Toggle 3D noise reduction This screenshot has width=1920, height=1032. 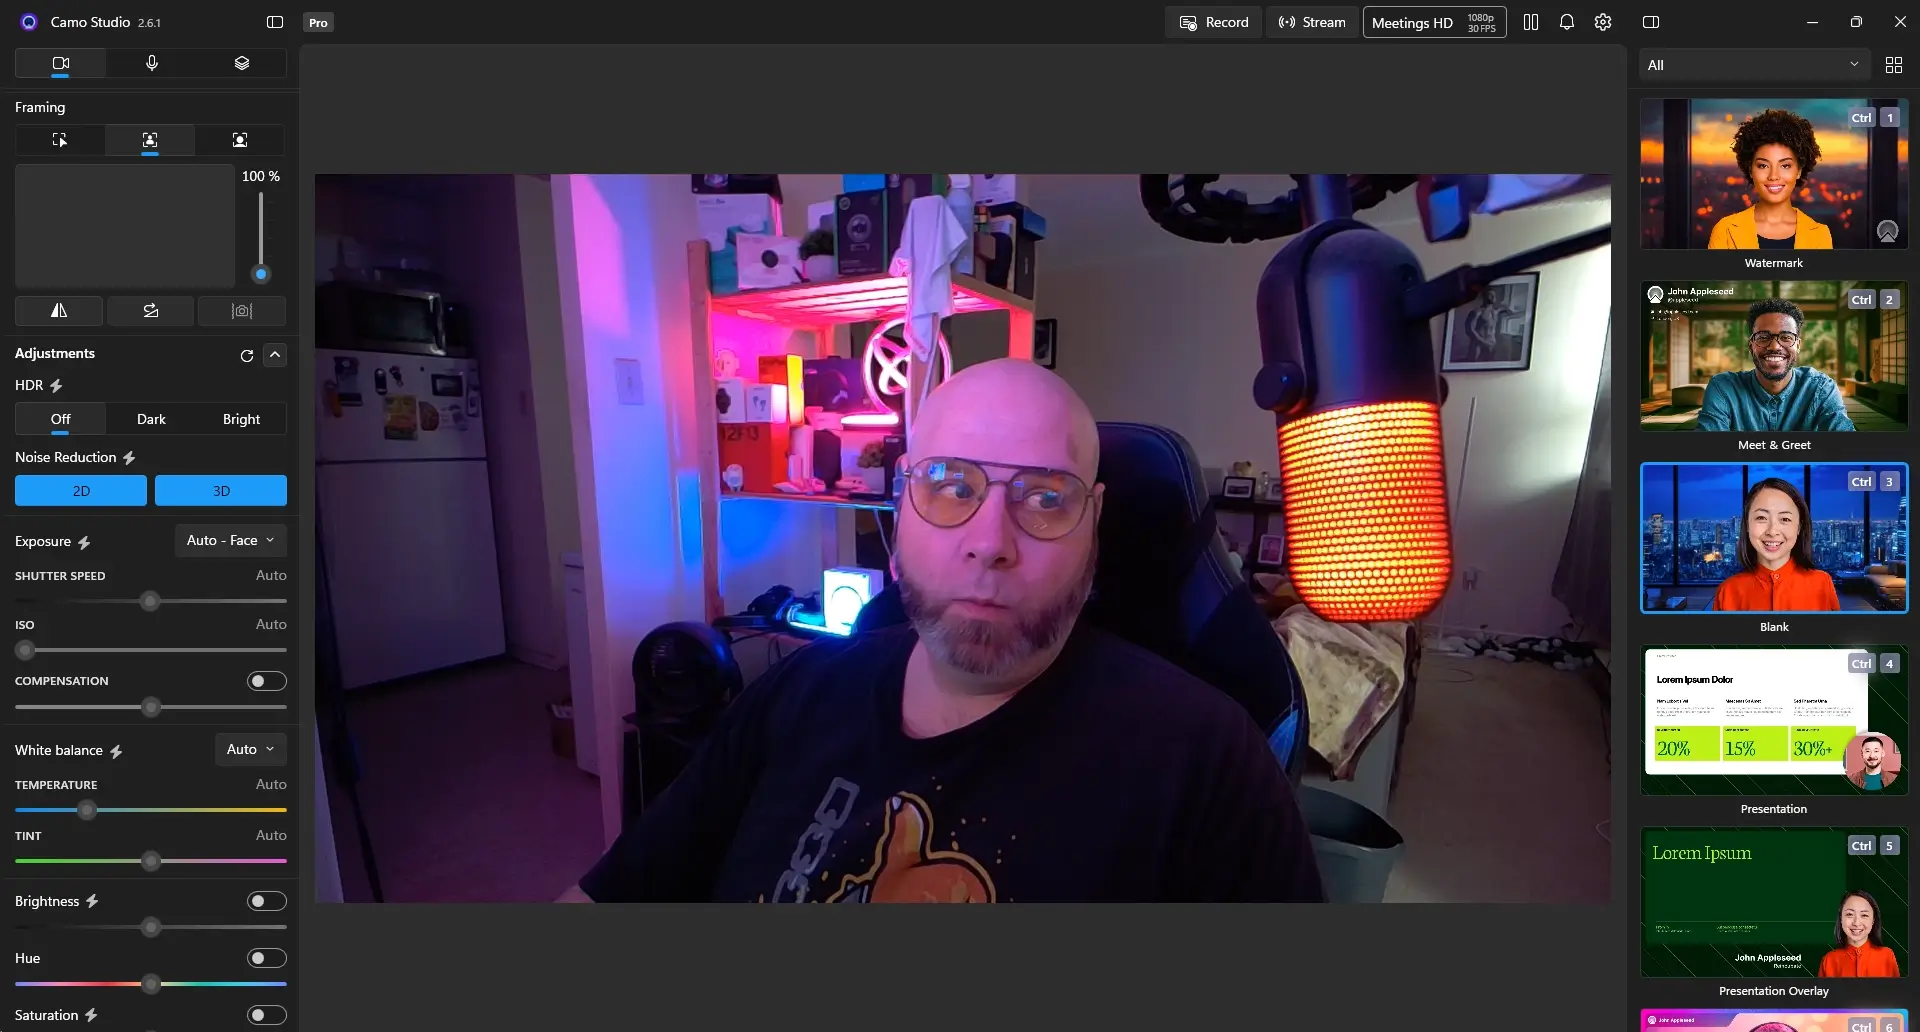[221, 491]
